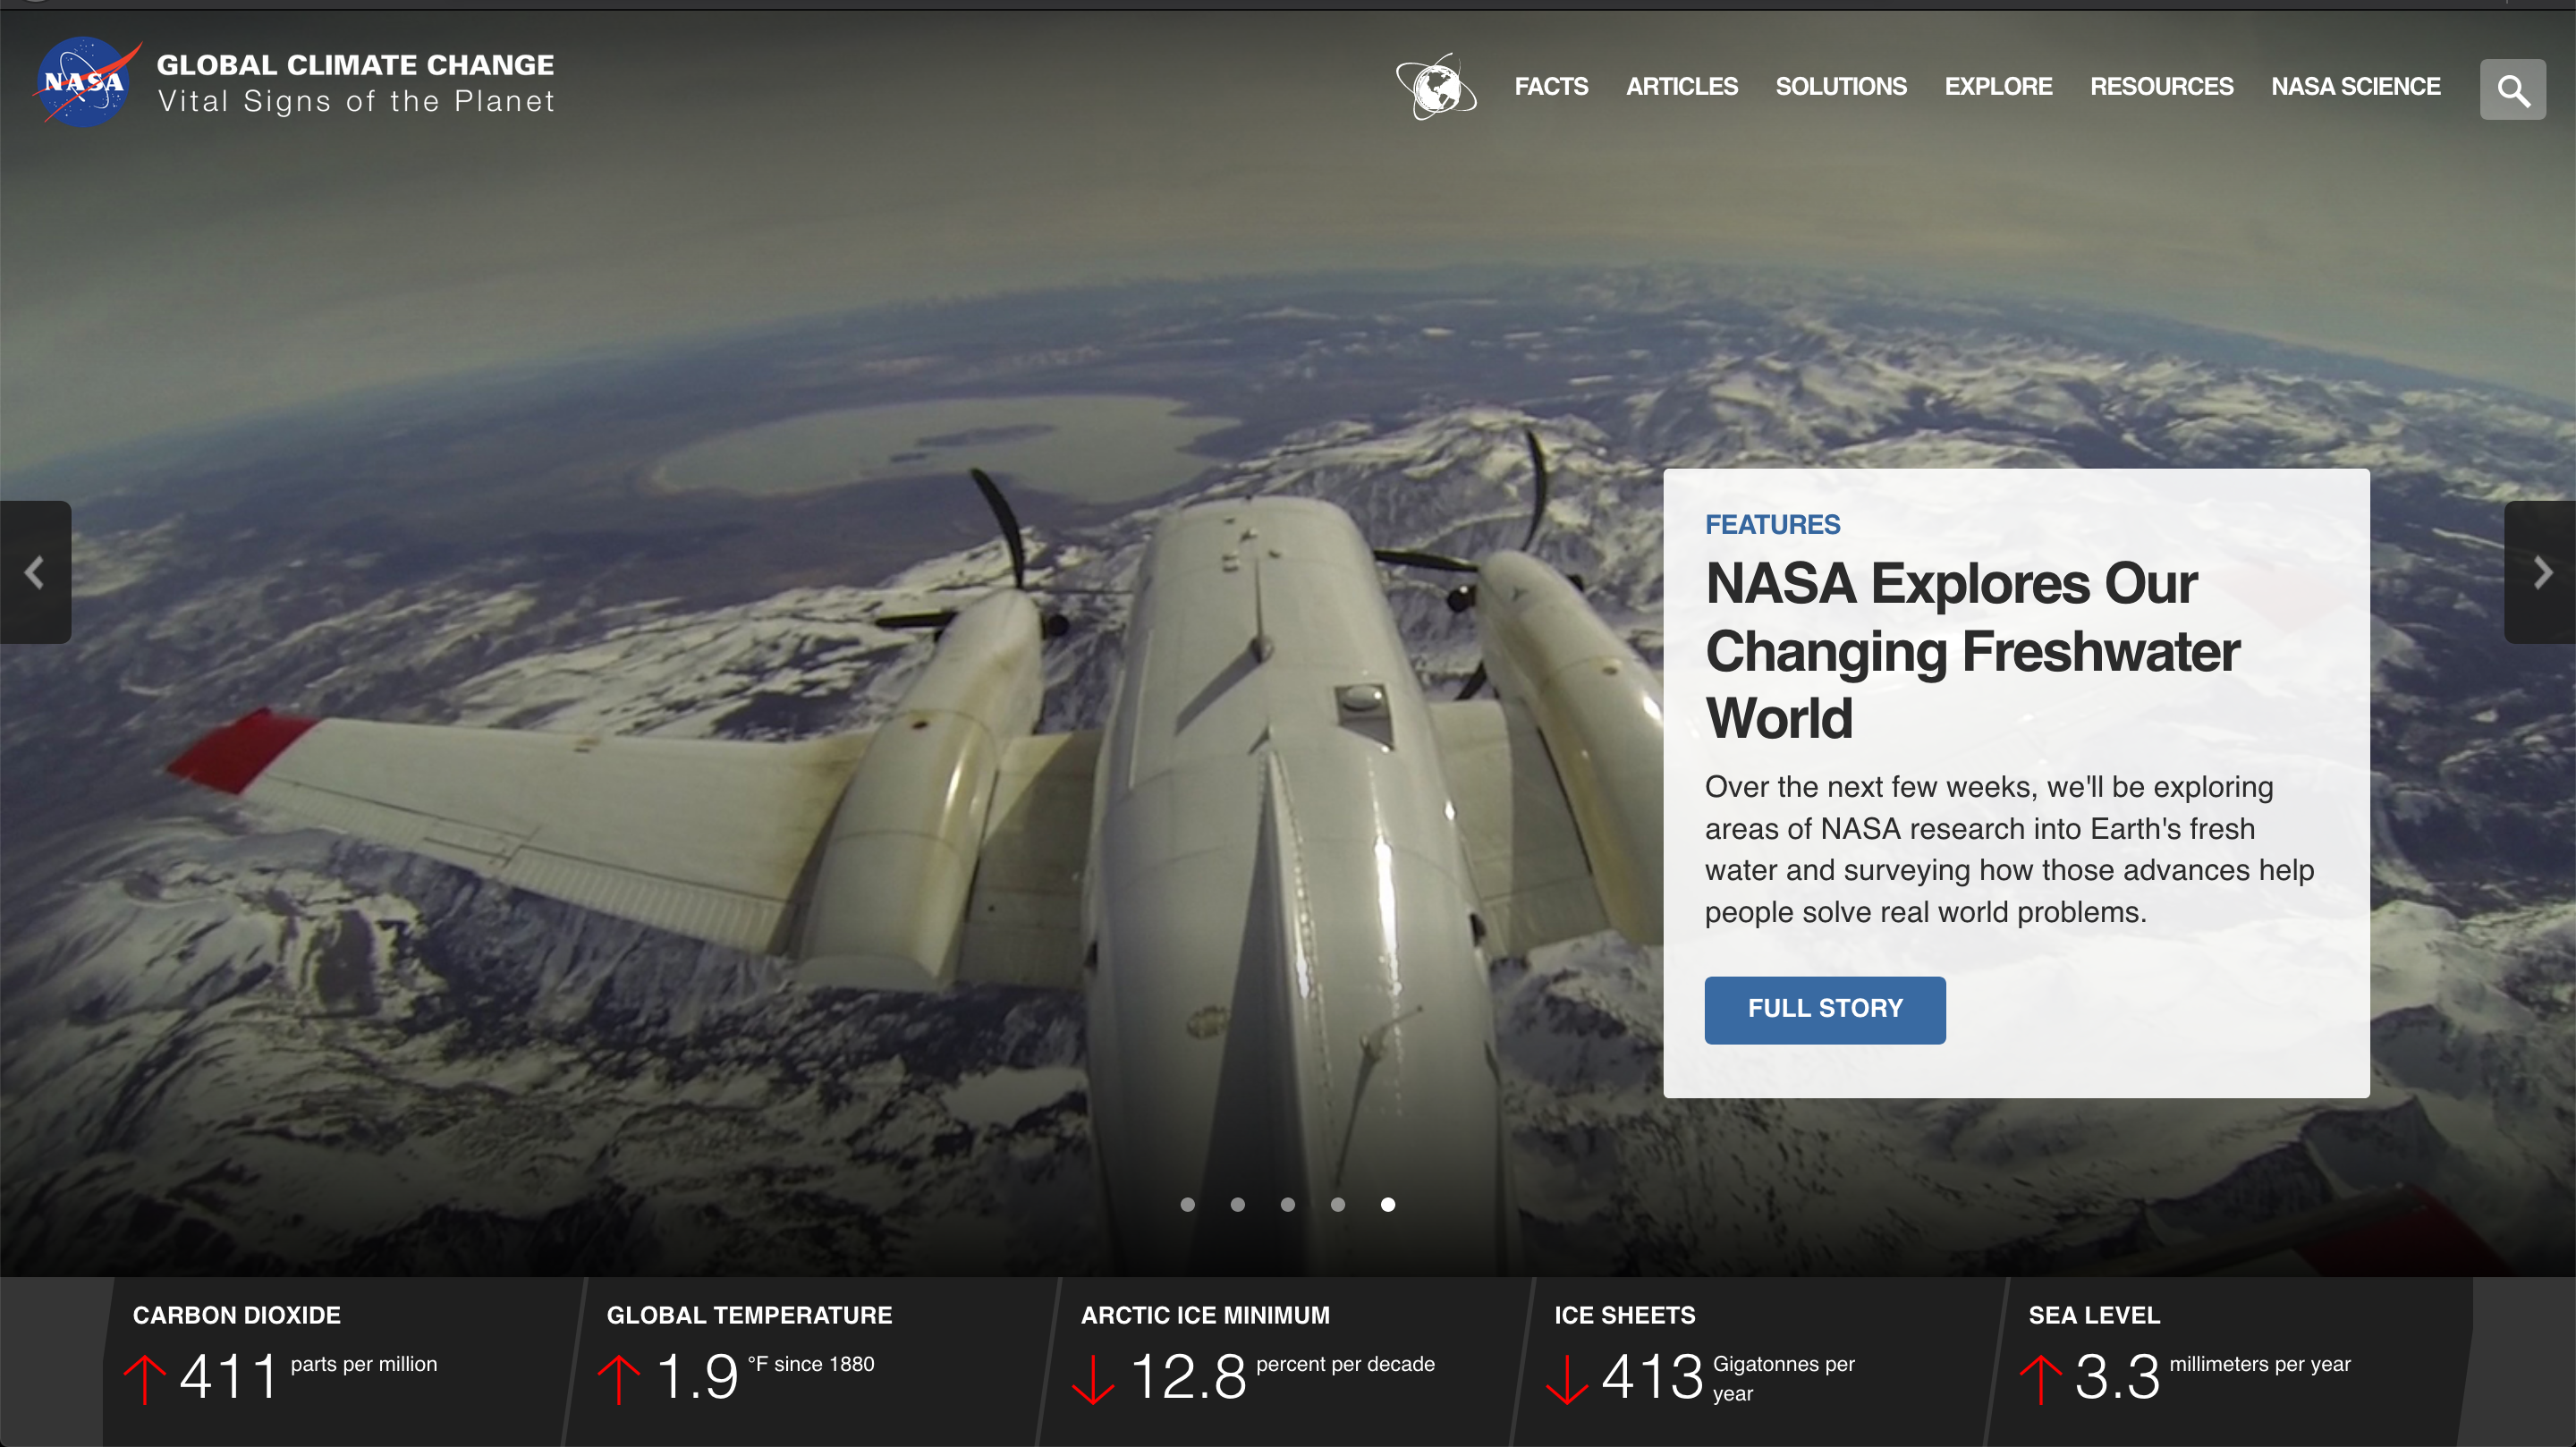Click the red down arrow beside 12.8
This screenshot has width=2576, height=1447.
(1093, 1379)
